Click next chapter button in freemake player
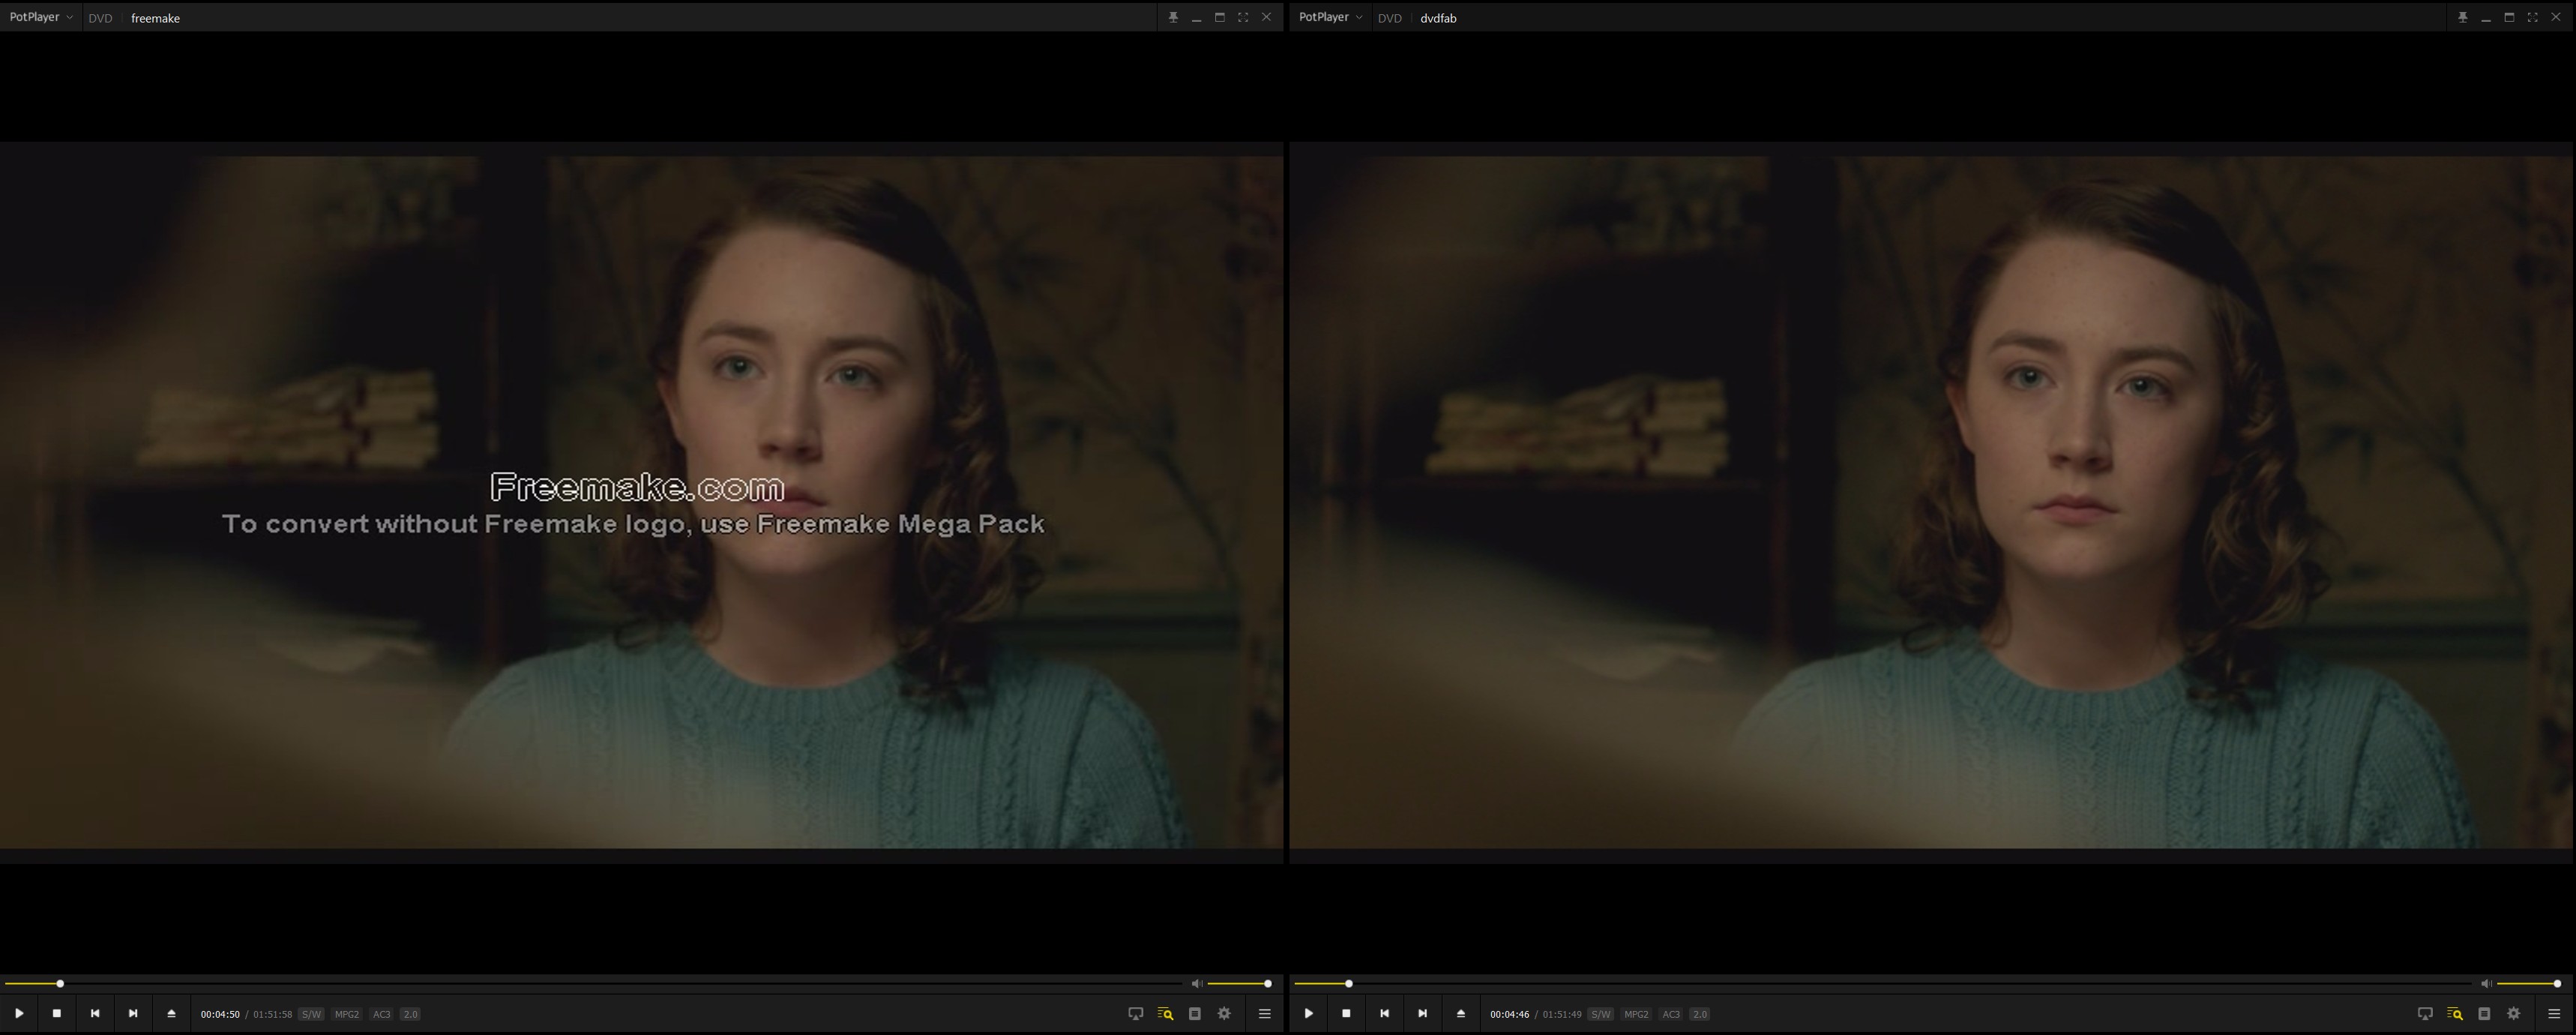Viewport: 2576px width, 1035px height. coord(133,1013)
